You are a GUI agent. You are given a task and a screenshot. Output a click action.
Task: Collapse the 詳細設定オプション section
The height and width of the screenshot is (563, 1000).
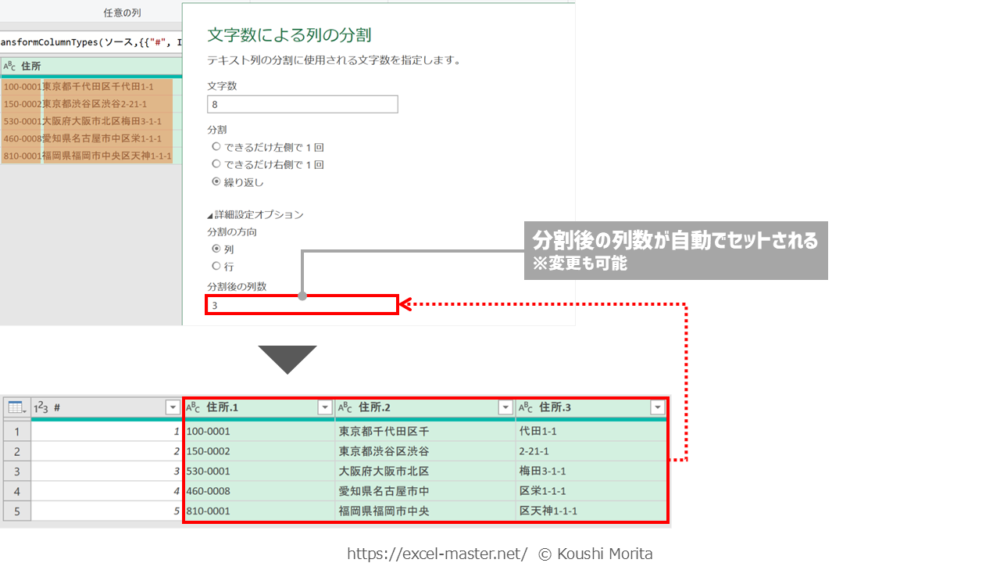211,215
